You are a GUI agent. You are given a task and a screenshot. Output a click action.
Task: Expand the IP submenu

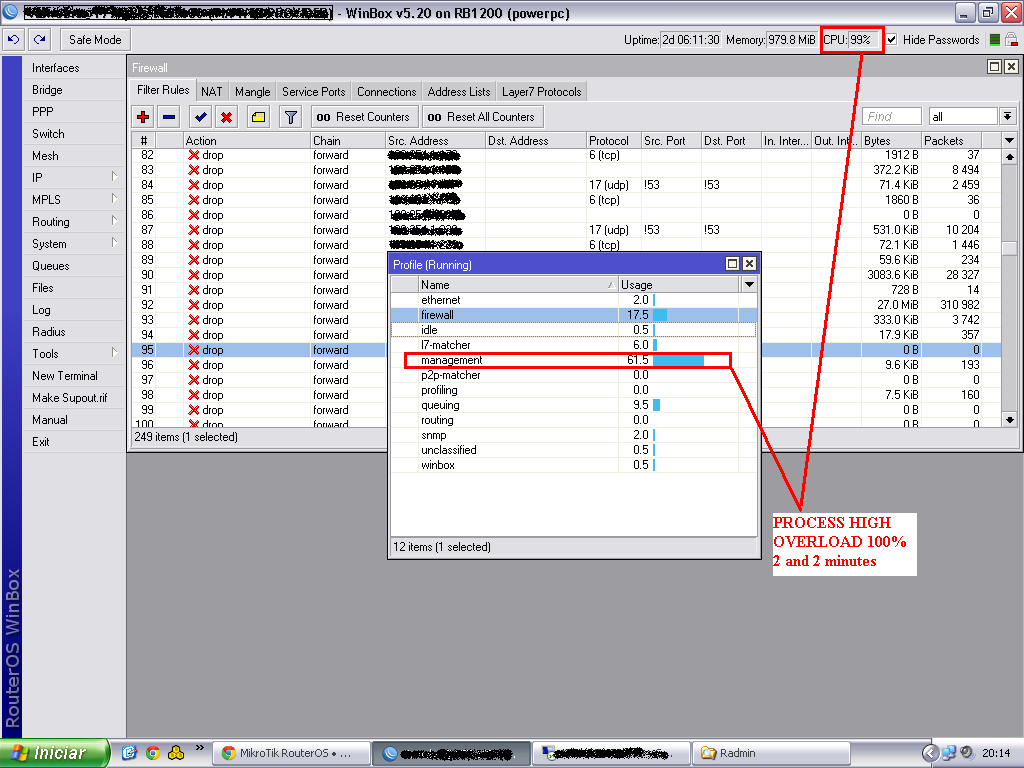click(x=114, y=176)
